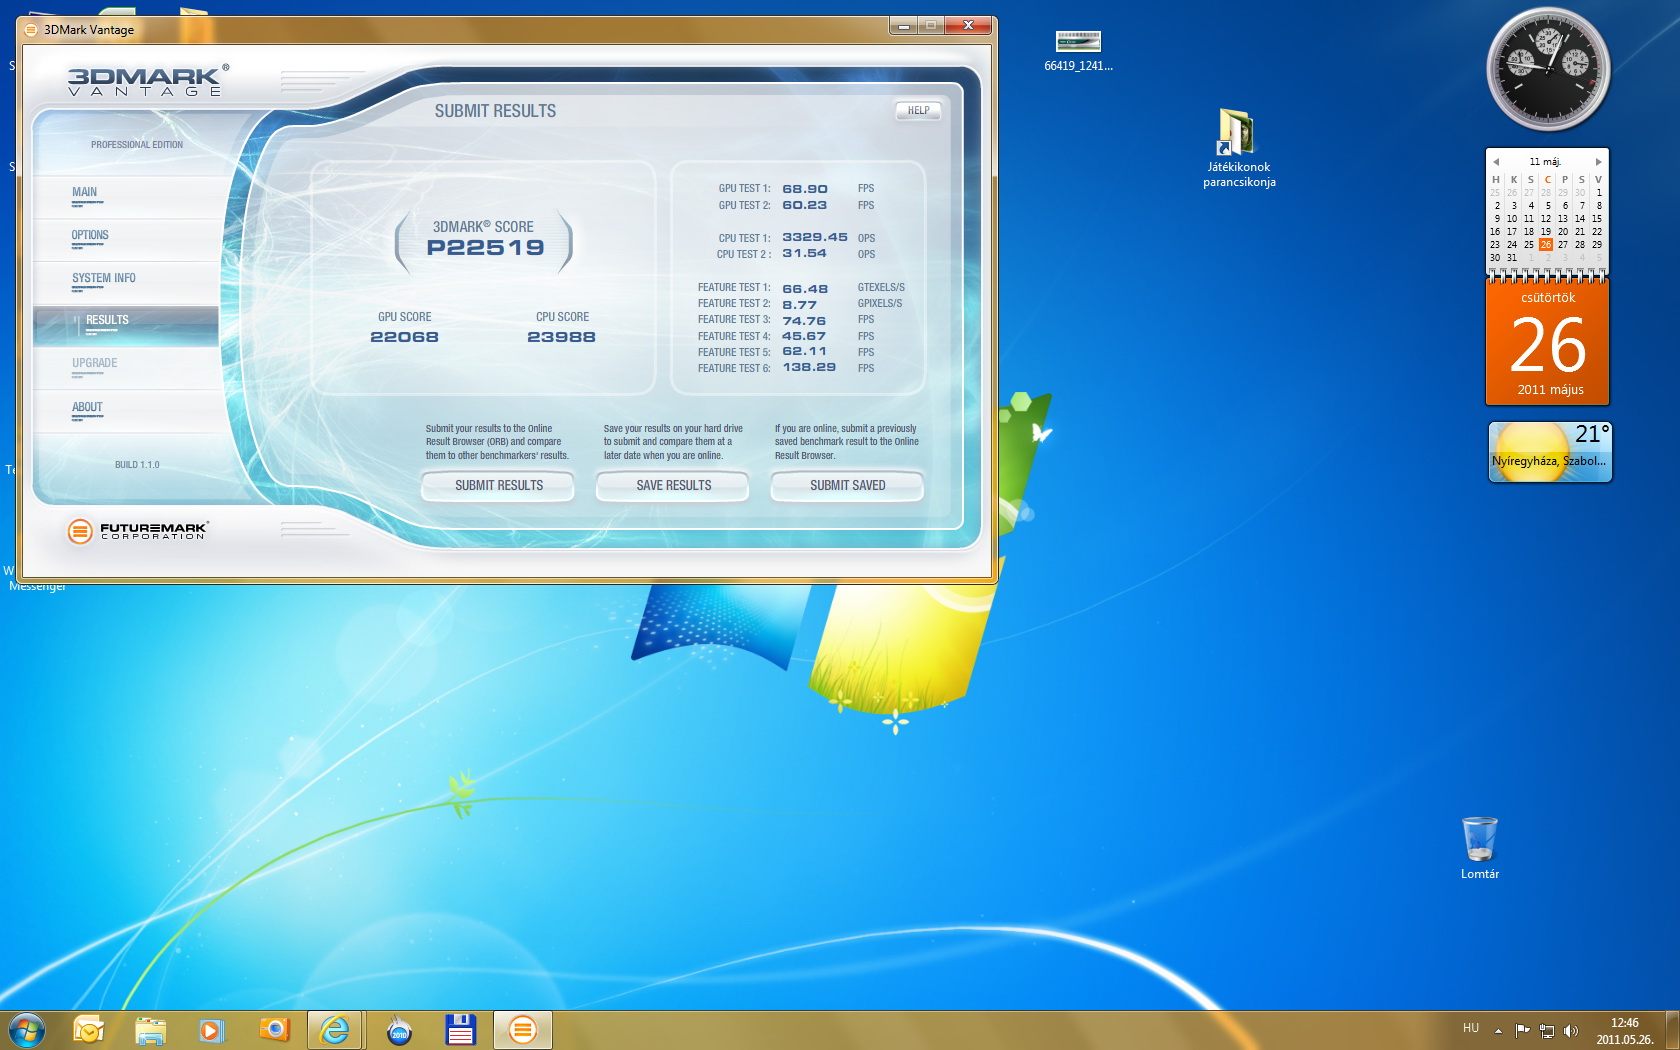Click the BUILD 1.1.0 label
The image size is (1680, 1050).
pyautogui.click(x=137, y=465)
